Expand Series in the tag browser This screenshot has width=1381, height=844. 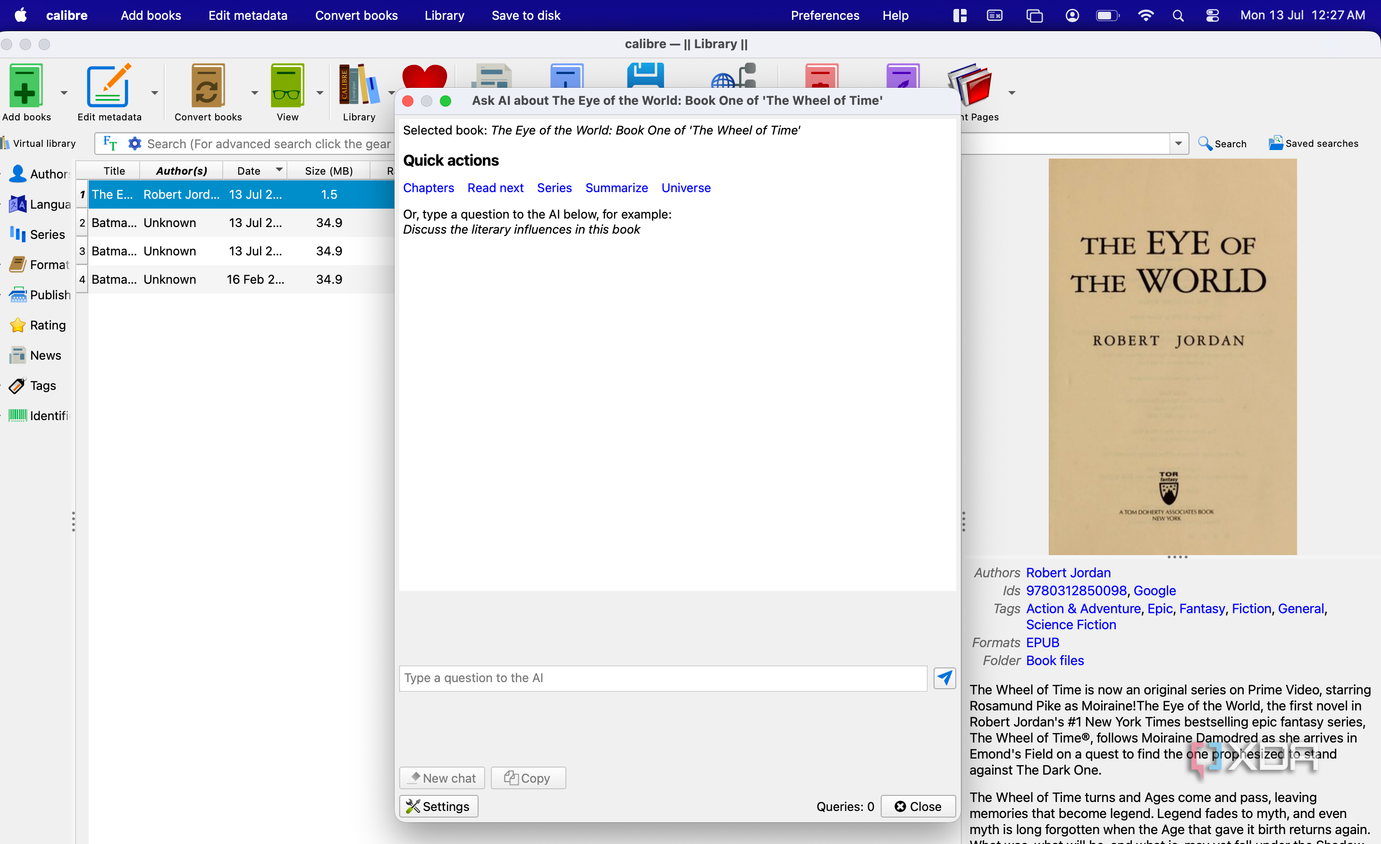(38, 234)
